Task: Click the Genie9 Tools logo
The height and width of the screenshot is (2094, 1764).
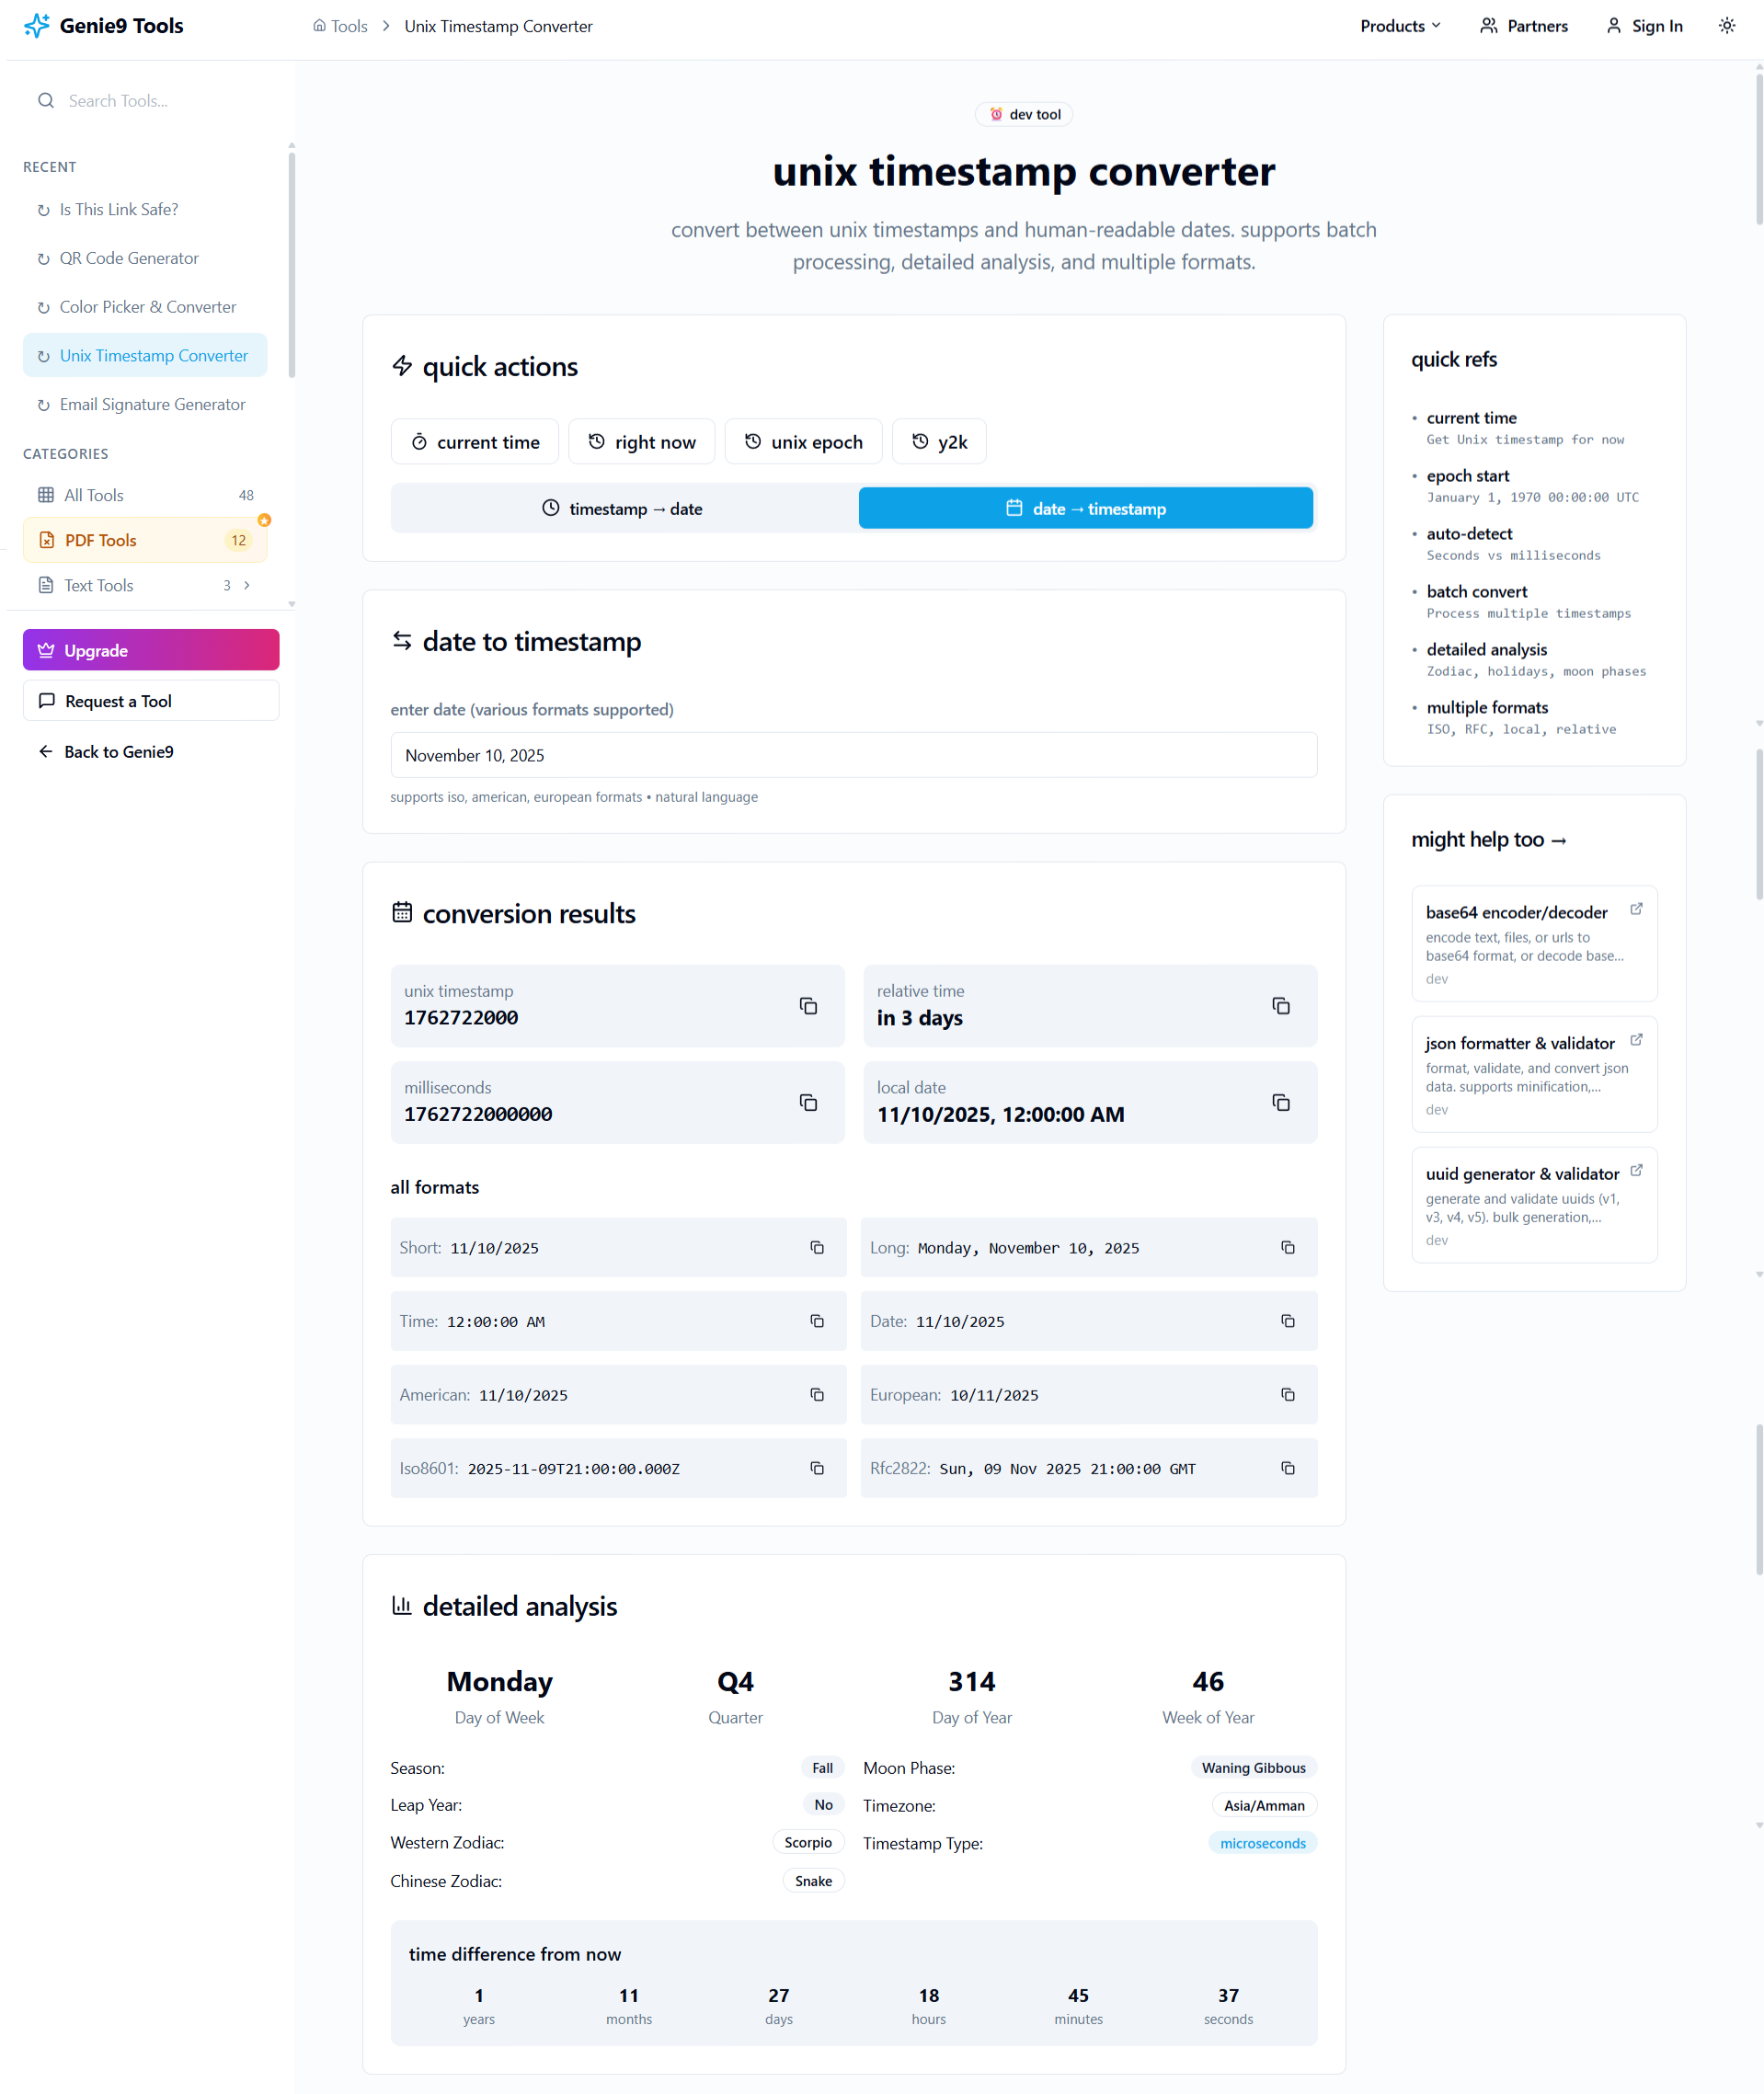Action: point(104,26)
